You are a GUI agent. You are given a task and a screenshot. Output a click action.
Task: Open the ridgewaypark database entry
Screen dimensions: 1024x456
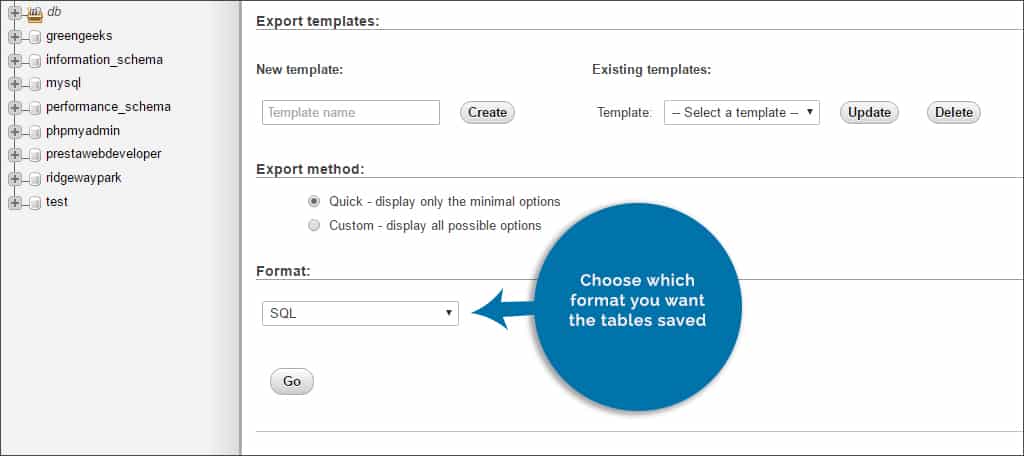coord(84,178)
